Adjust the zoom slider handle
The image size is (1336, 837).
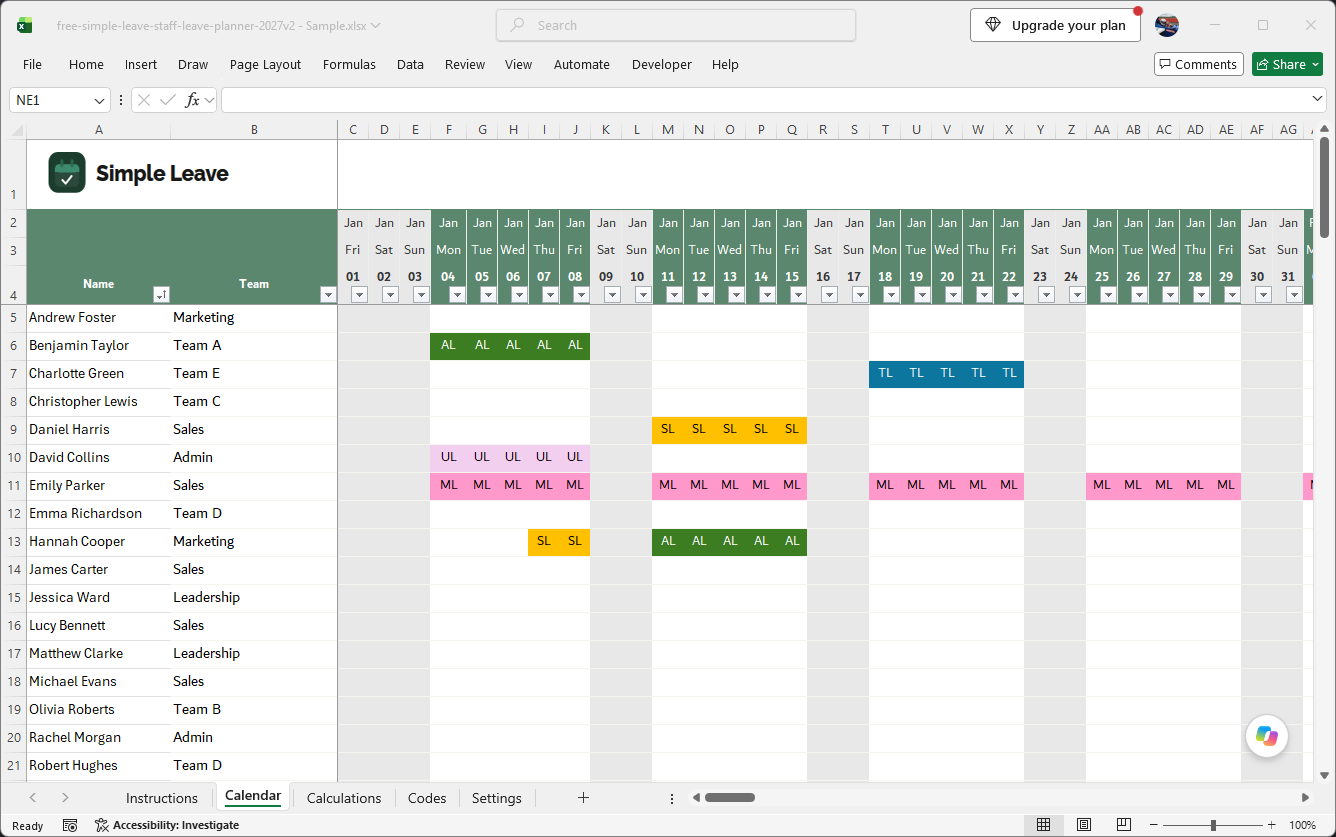tap(1213, 825)
